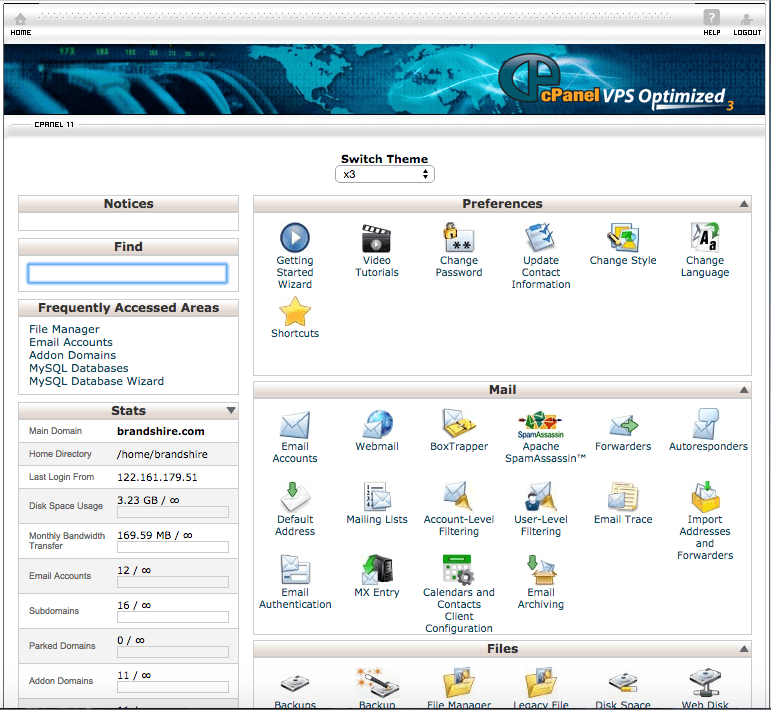Click the Default Address icon
The image size is (771, 710).
point(295,497)
